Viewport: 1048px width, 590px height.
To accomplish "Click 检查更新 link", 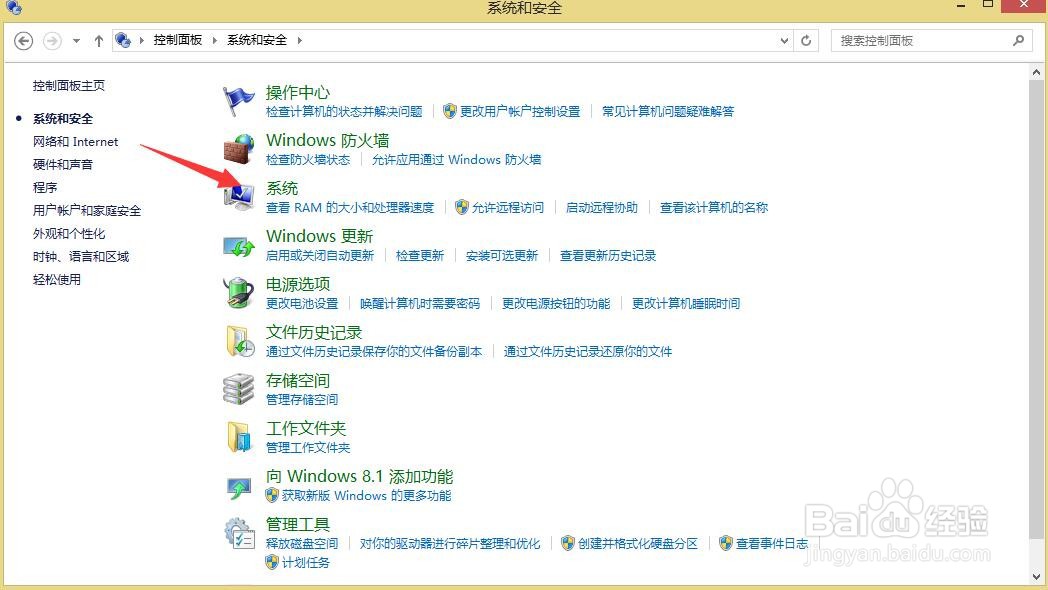I will 420,256.
